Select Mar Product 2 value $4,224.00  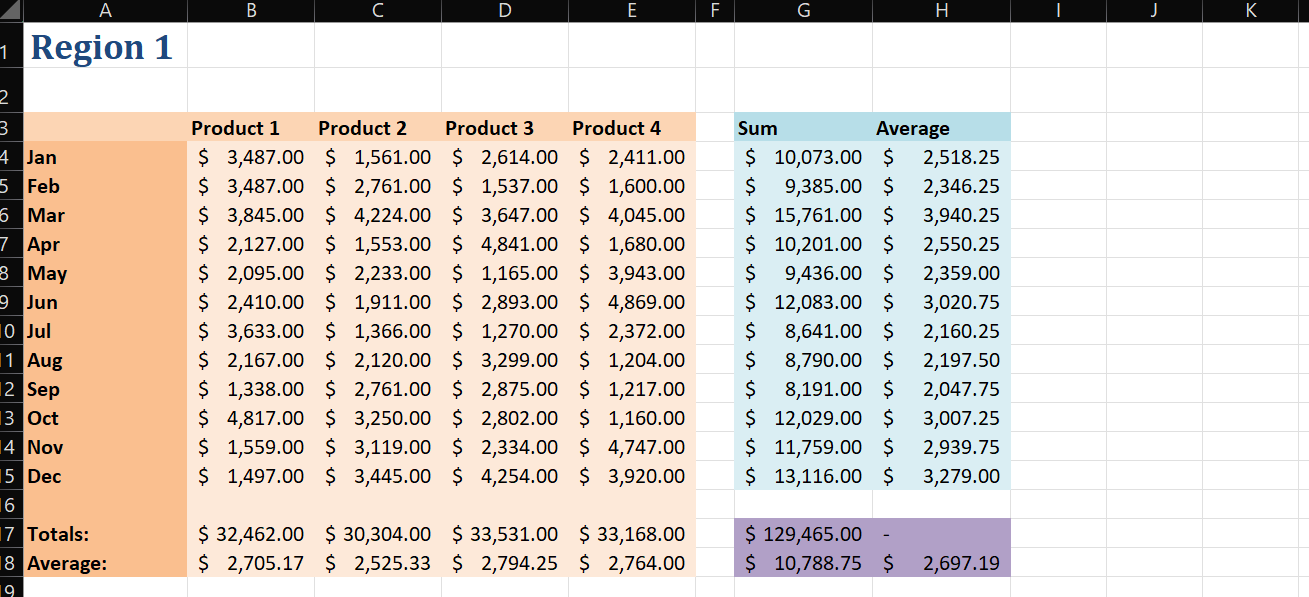click(378, 215)
